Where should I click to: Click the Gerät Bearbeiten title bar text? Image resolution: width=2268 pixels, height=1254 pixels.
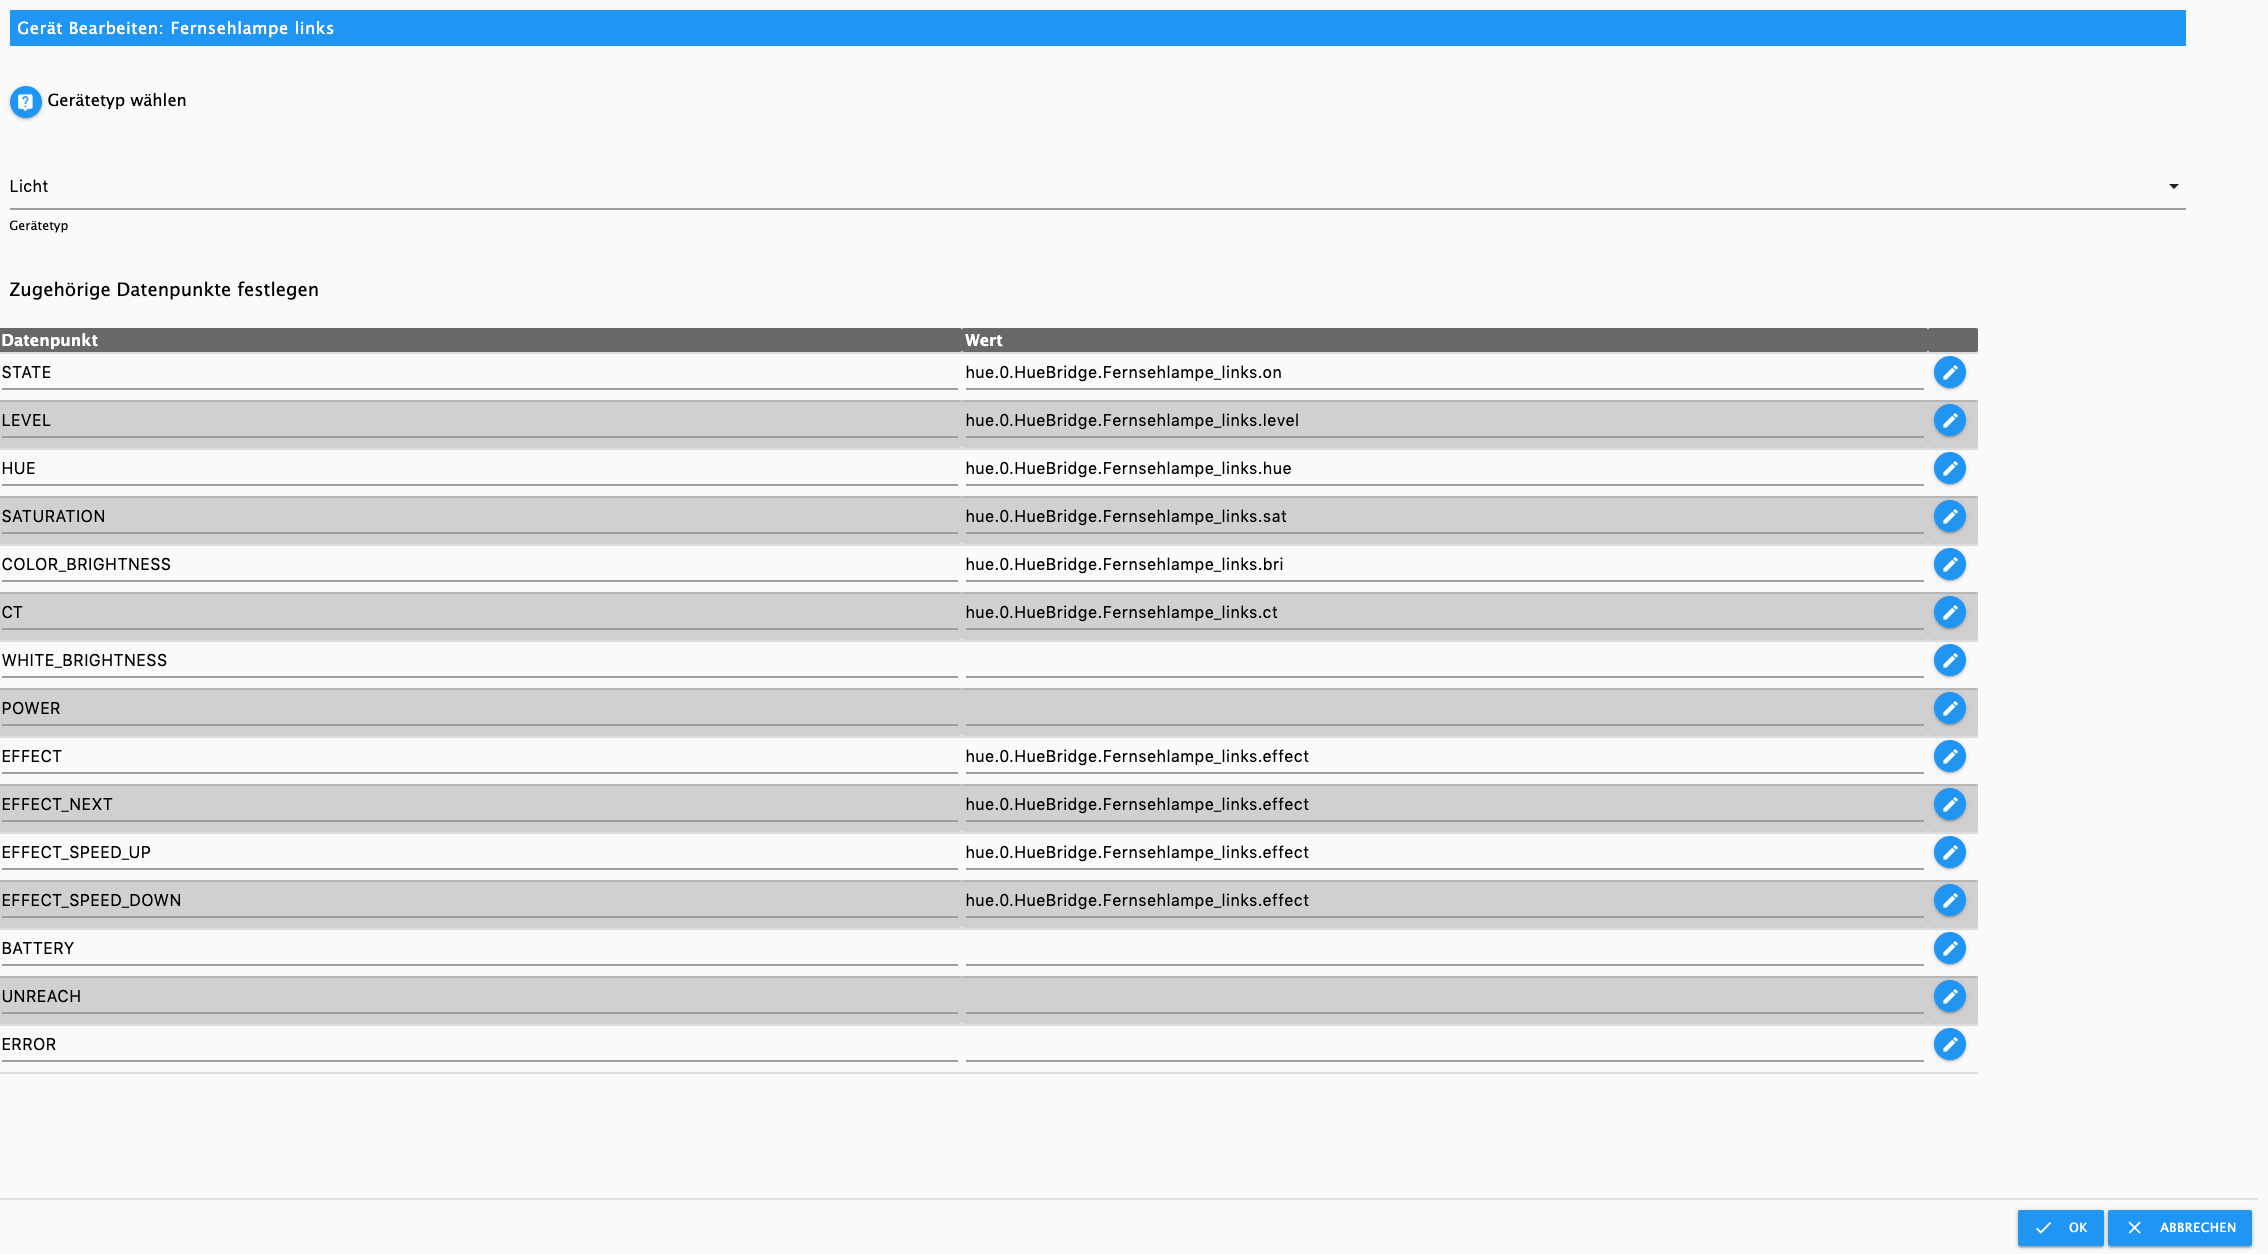click(x=176, y=28)
